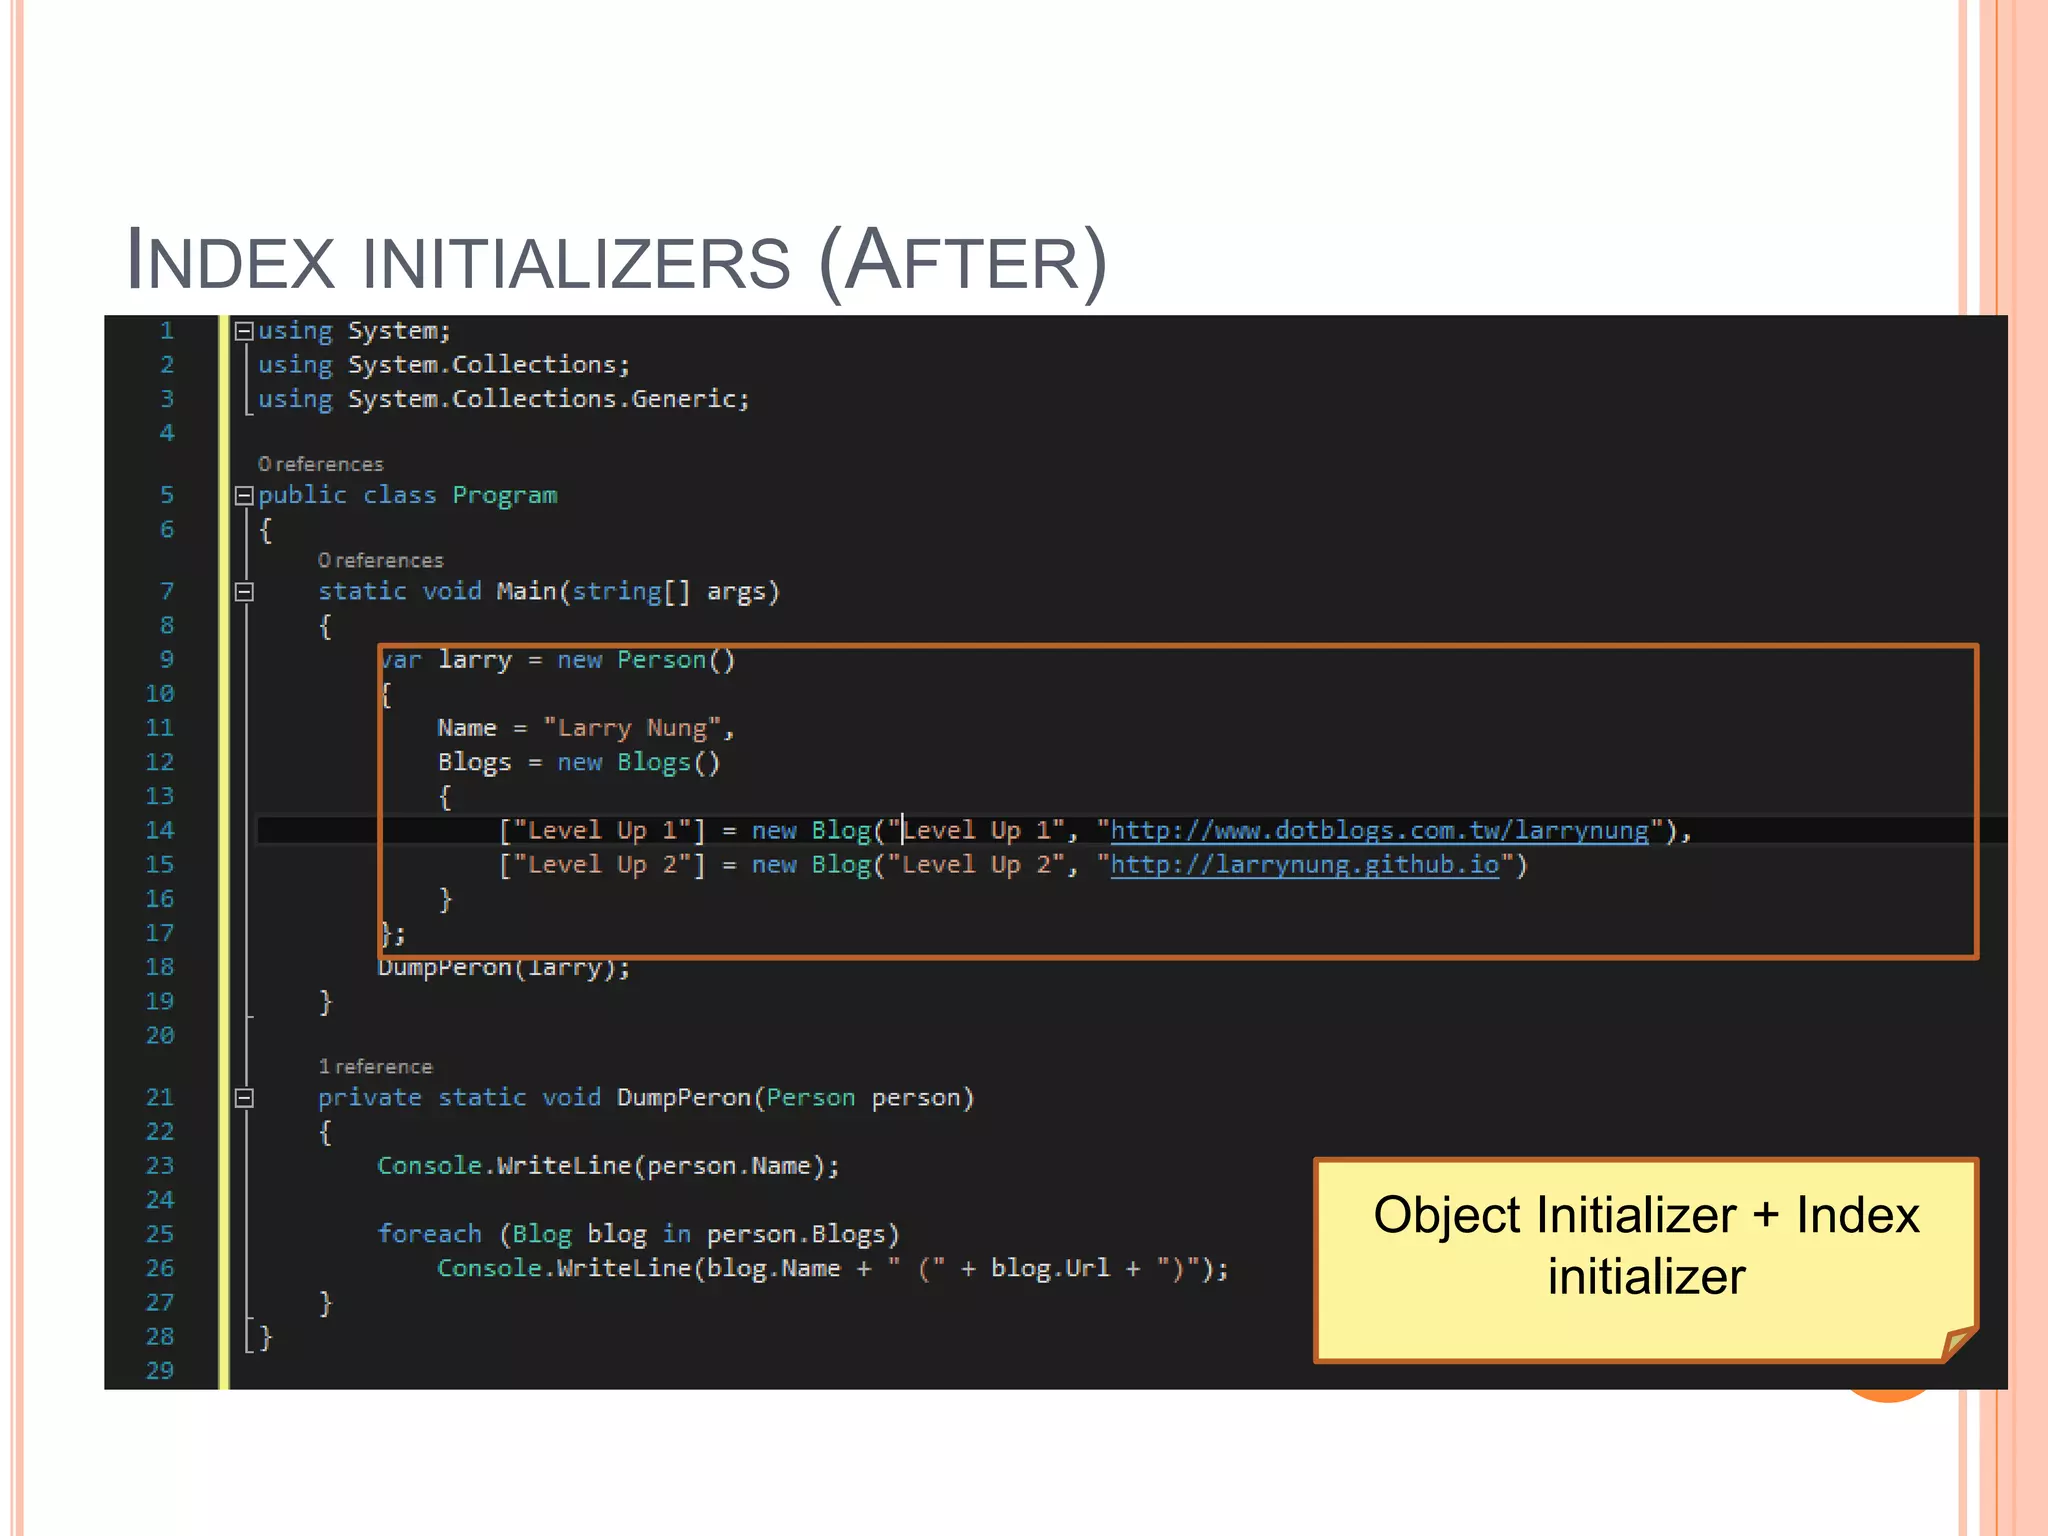
Task: Collapse the DumpPeron method outline
Action: (x=244, y=1098)
